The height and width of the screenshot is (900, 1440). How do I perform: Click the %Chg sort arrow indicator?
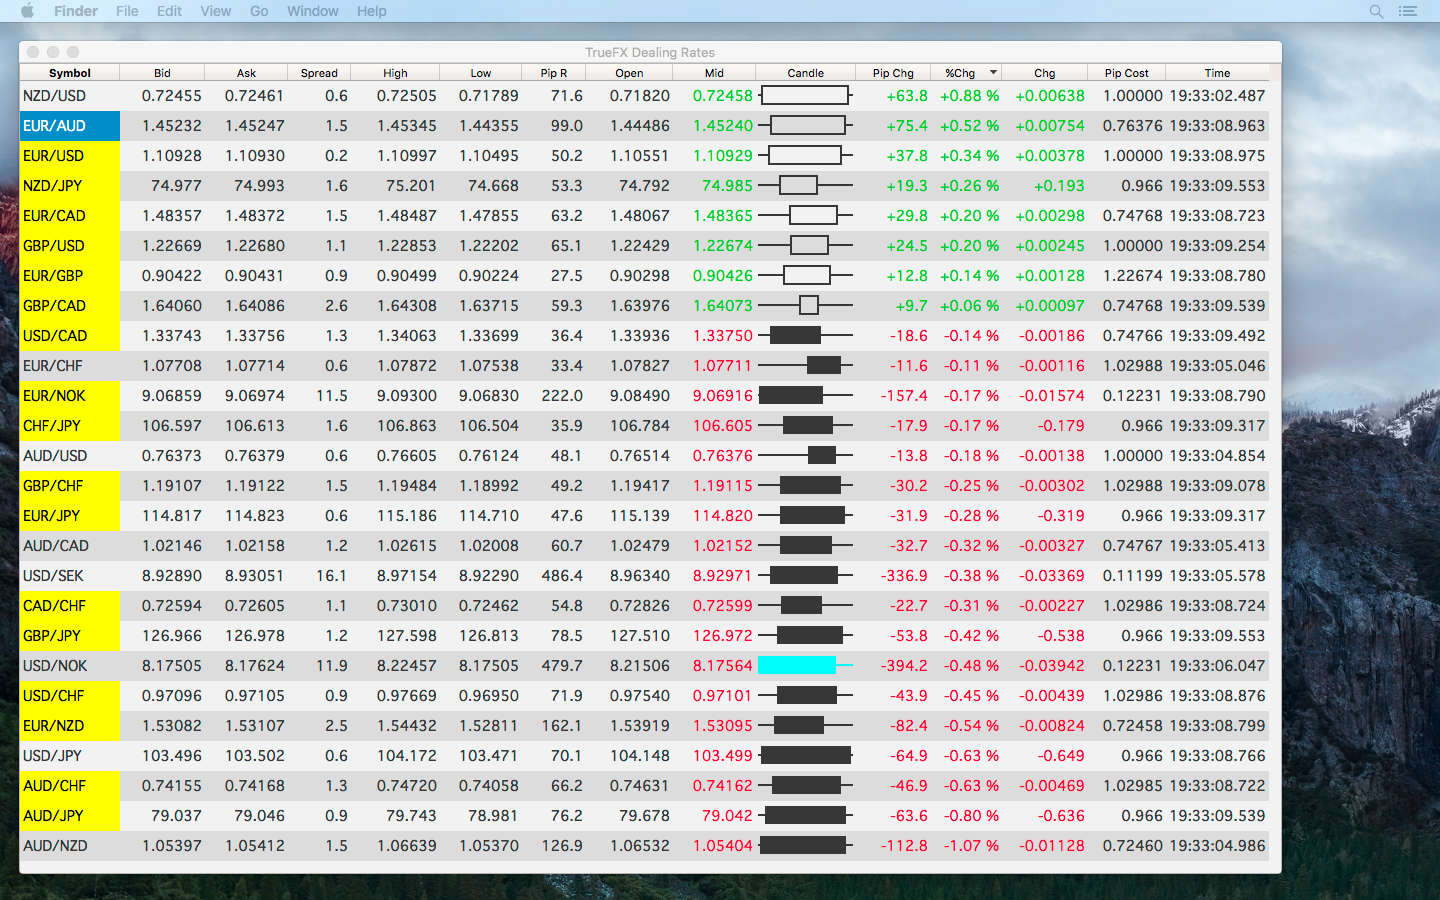(993, 72)
